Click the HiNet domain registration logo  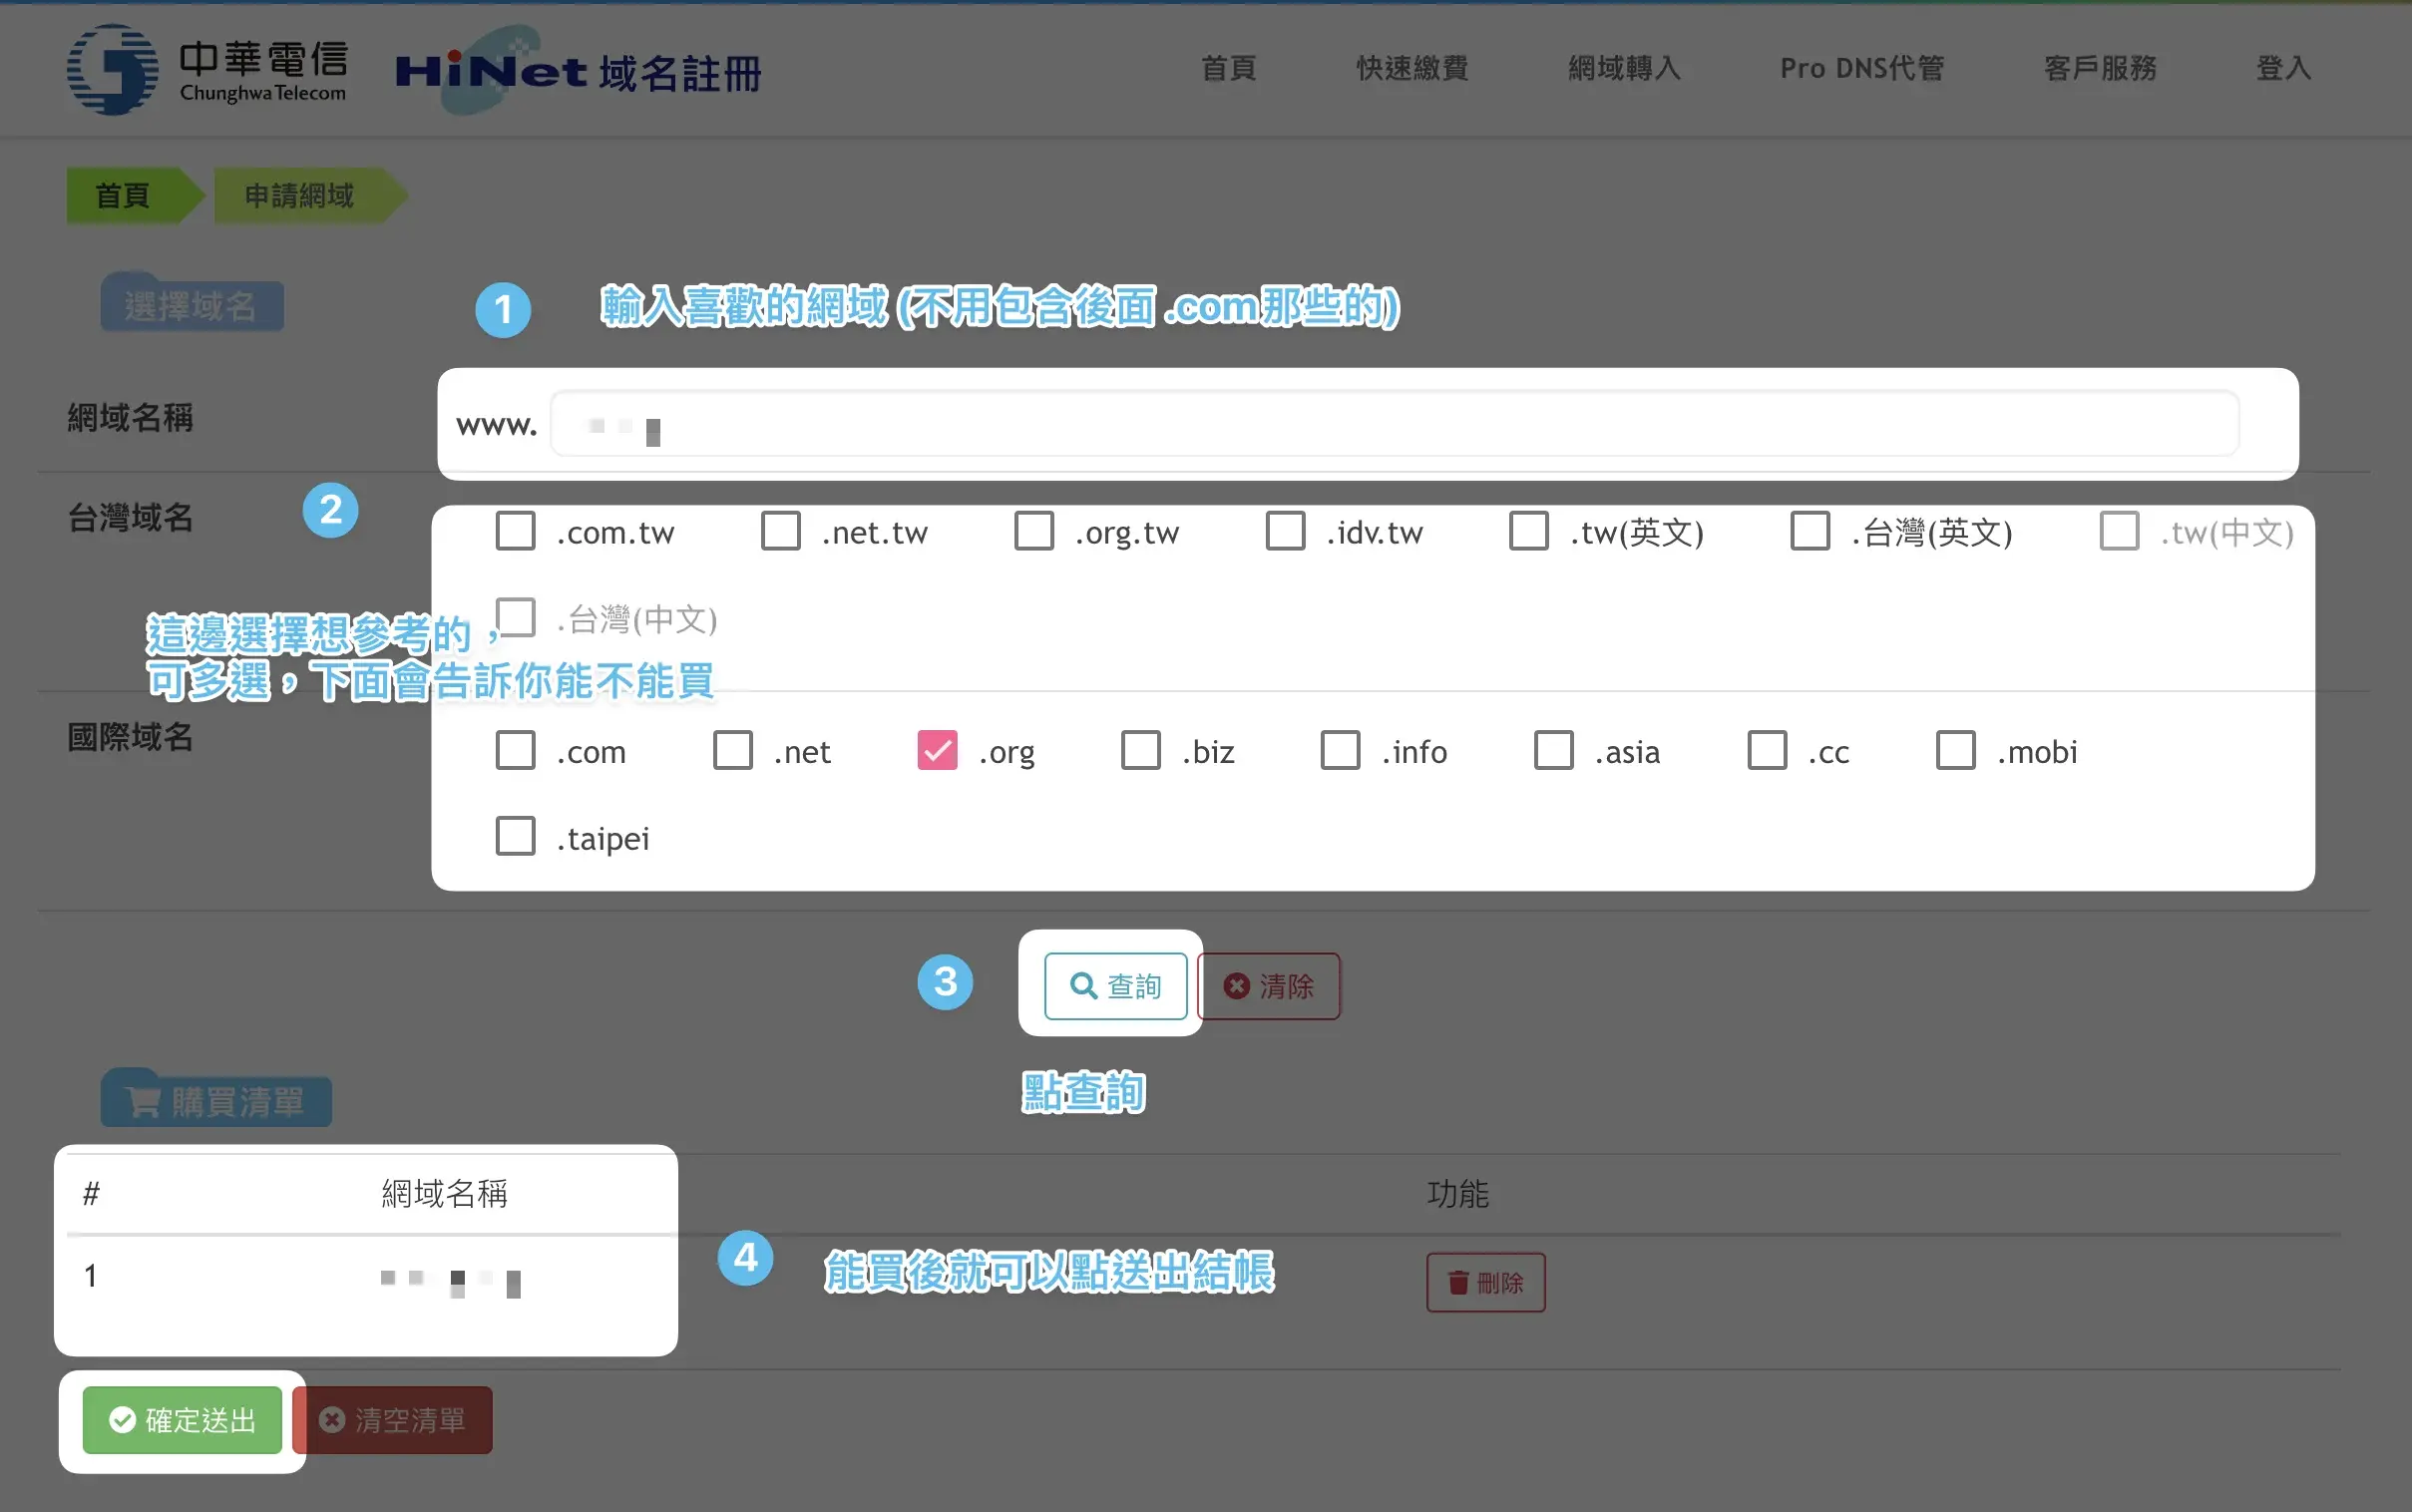pyautogui.click(x=578, y=71)
